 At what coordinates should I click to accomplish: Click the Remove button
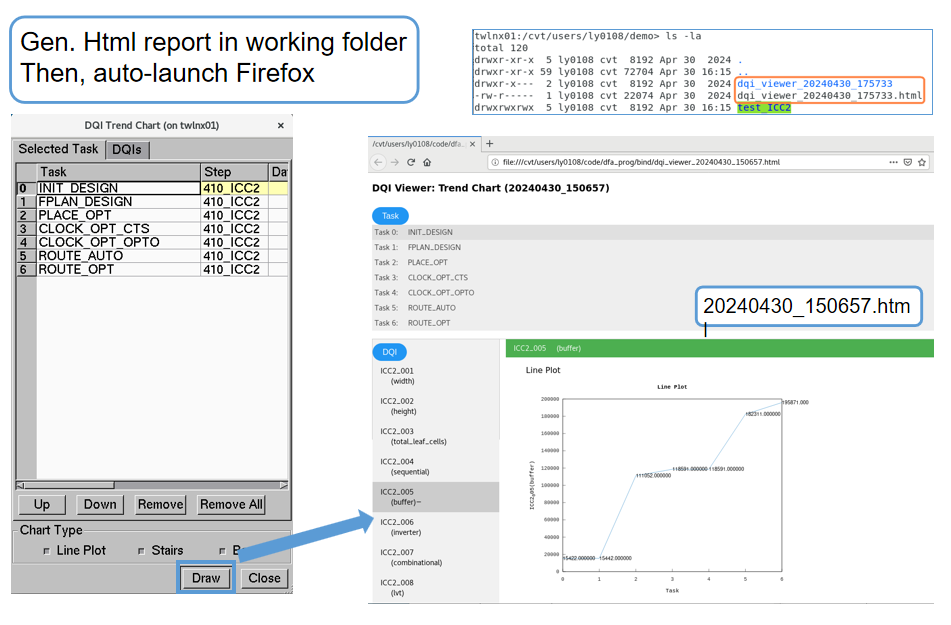tap(160, 504)
